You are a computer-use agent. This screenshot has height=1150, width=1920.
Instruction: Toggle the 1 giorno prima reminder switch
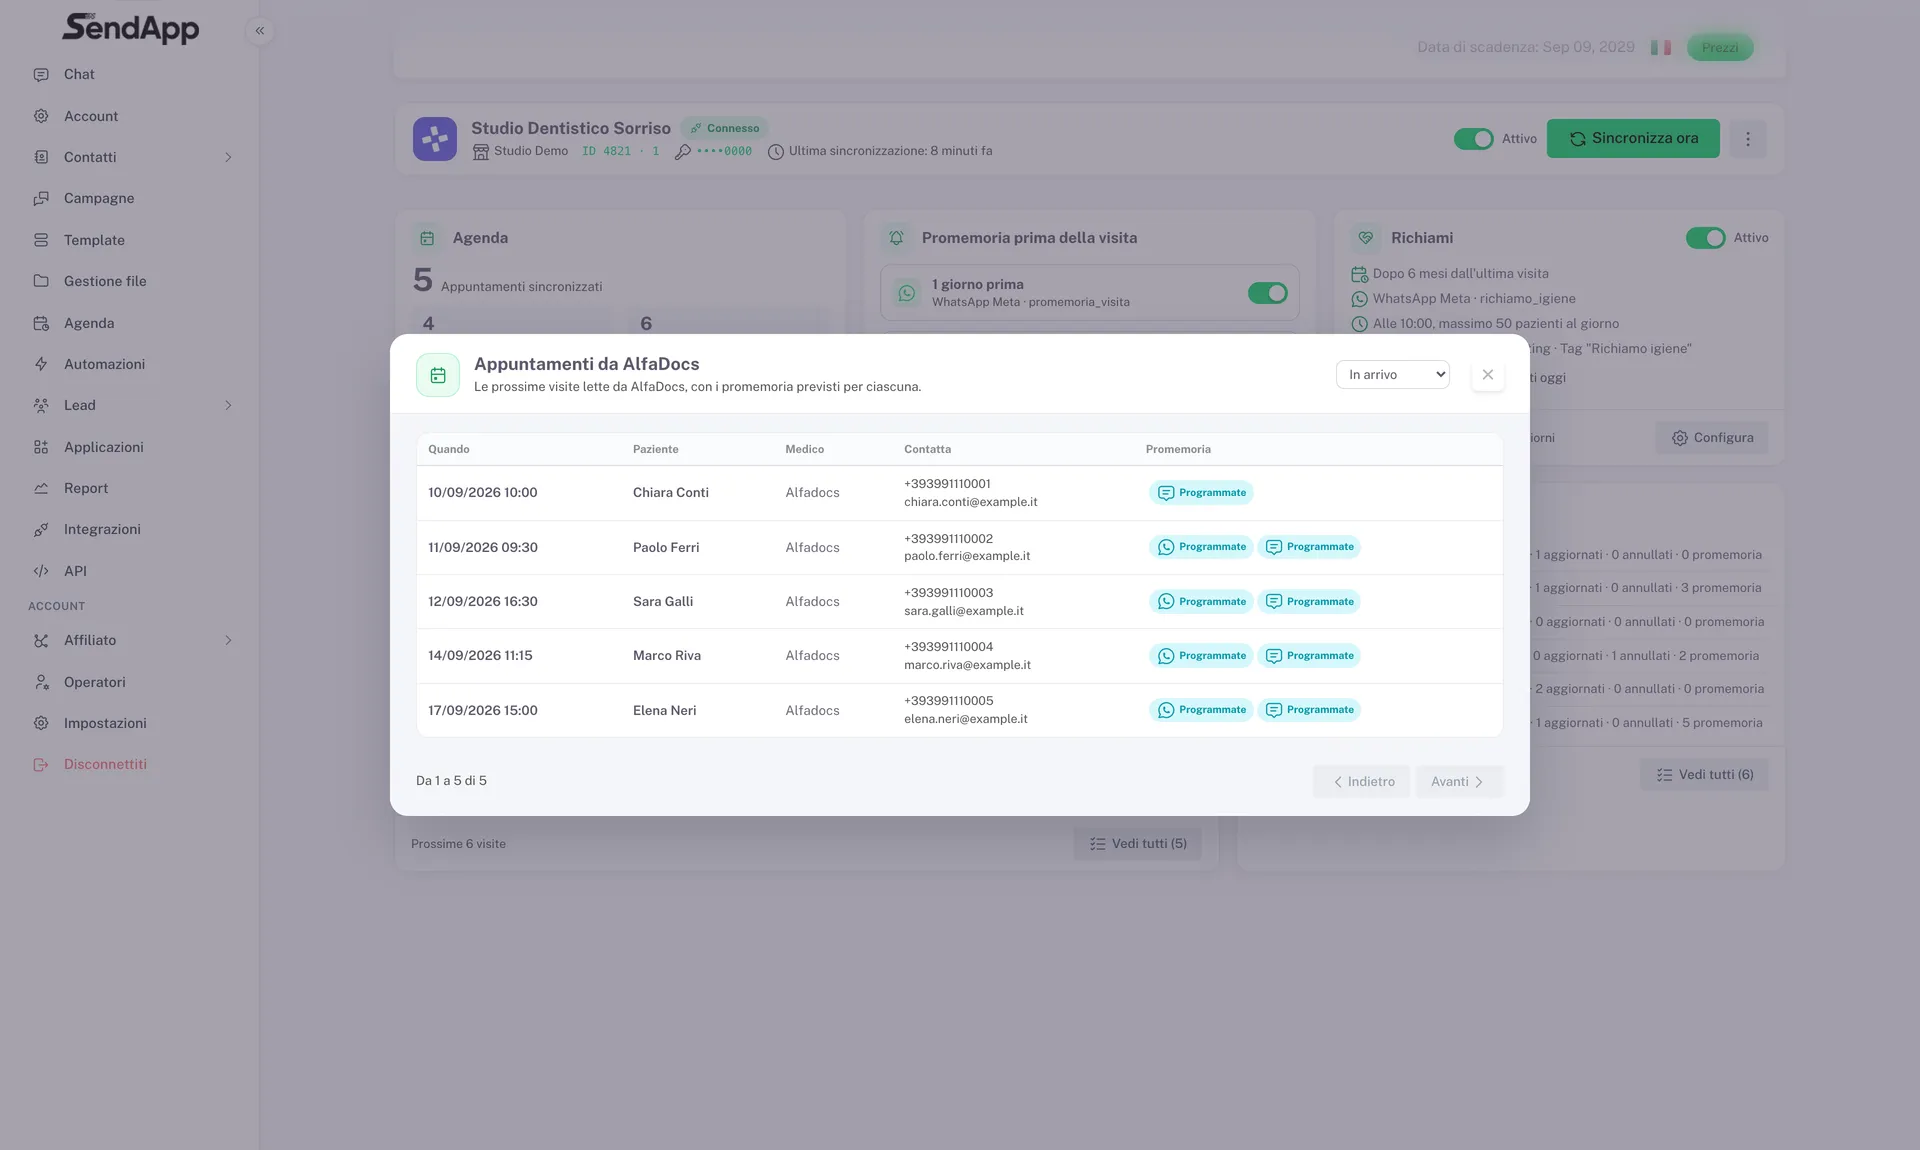[1268, 293]
